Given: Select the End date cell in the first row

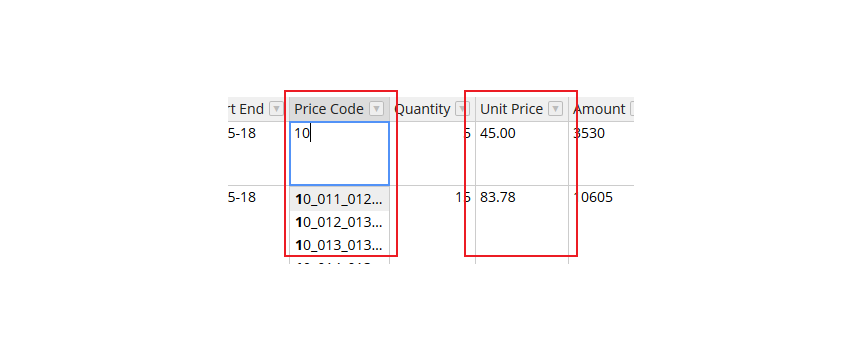Looking at the screenshot, I should coord(258,153).
